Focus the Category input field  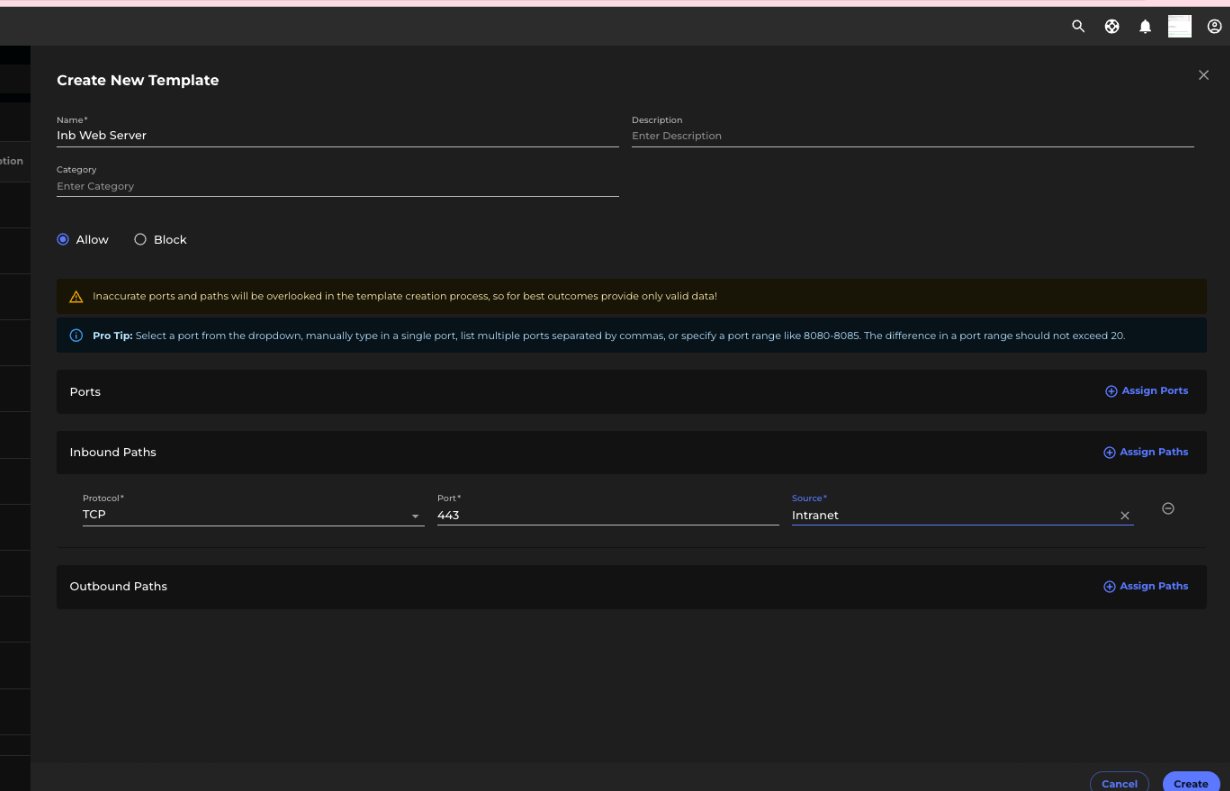click(x=337, y=186)
